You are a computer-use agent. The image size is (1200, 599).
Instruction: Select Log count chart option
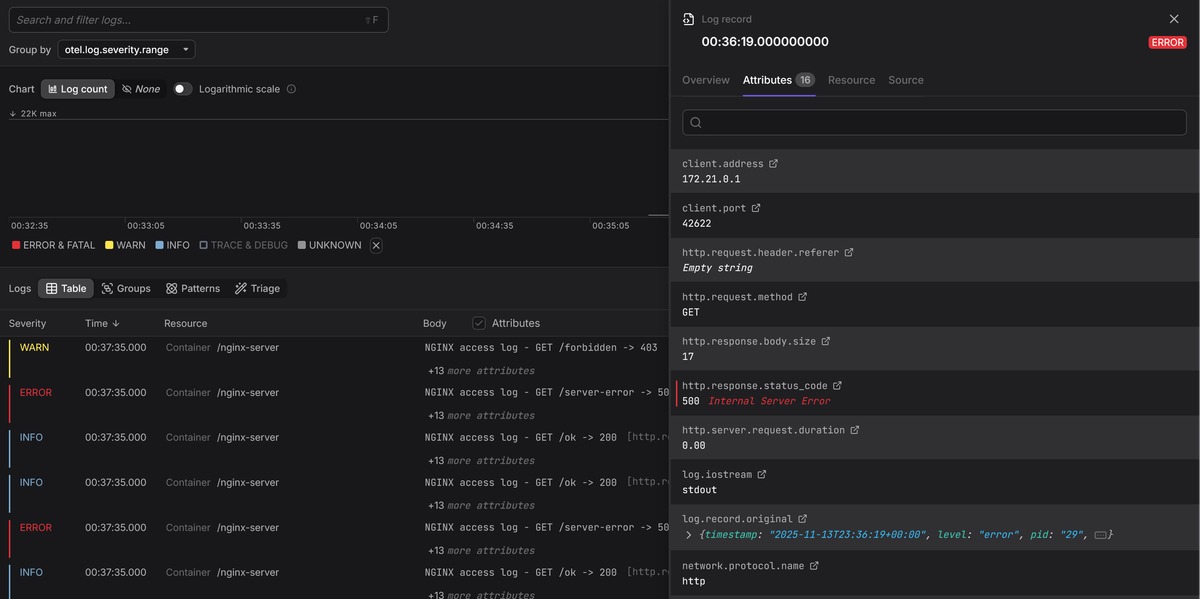click(x=78, y=89)
